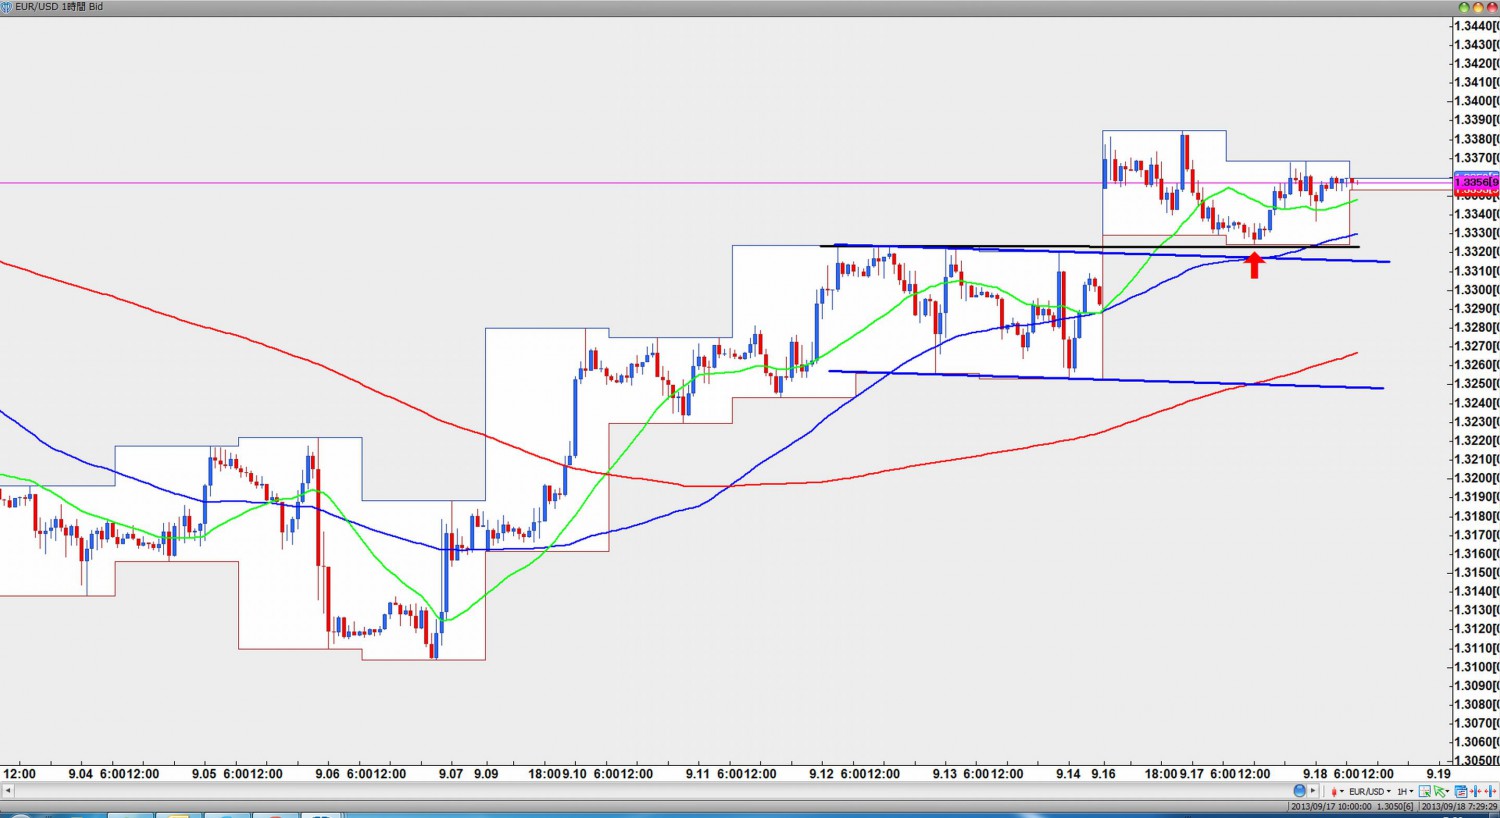Screen dimensions: 1500x818
Task: Click the red up arrow marker on chart
Action: pos(1254,266)
